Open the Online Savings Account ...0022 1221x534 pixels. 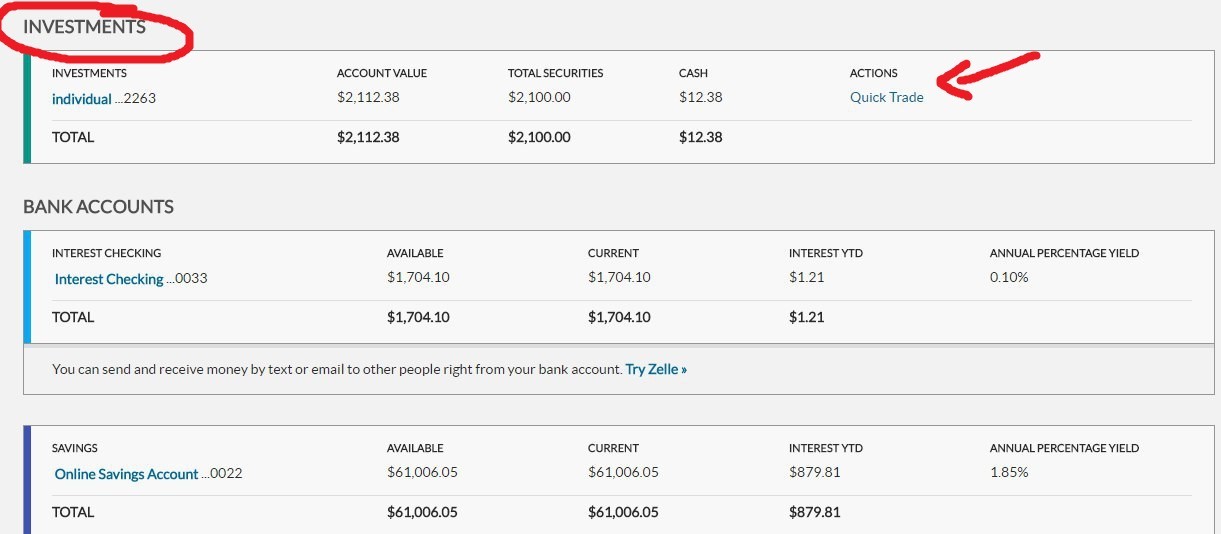pos(127,474)
